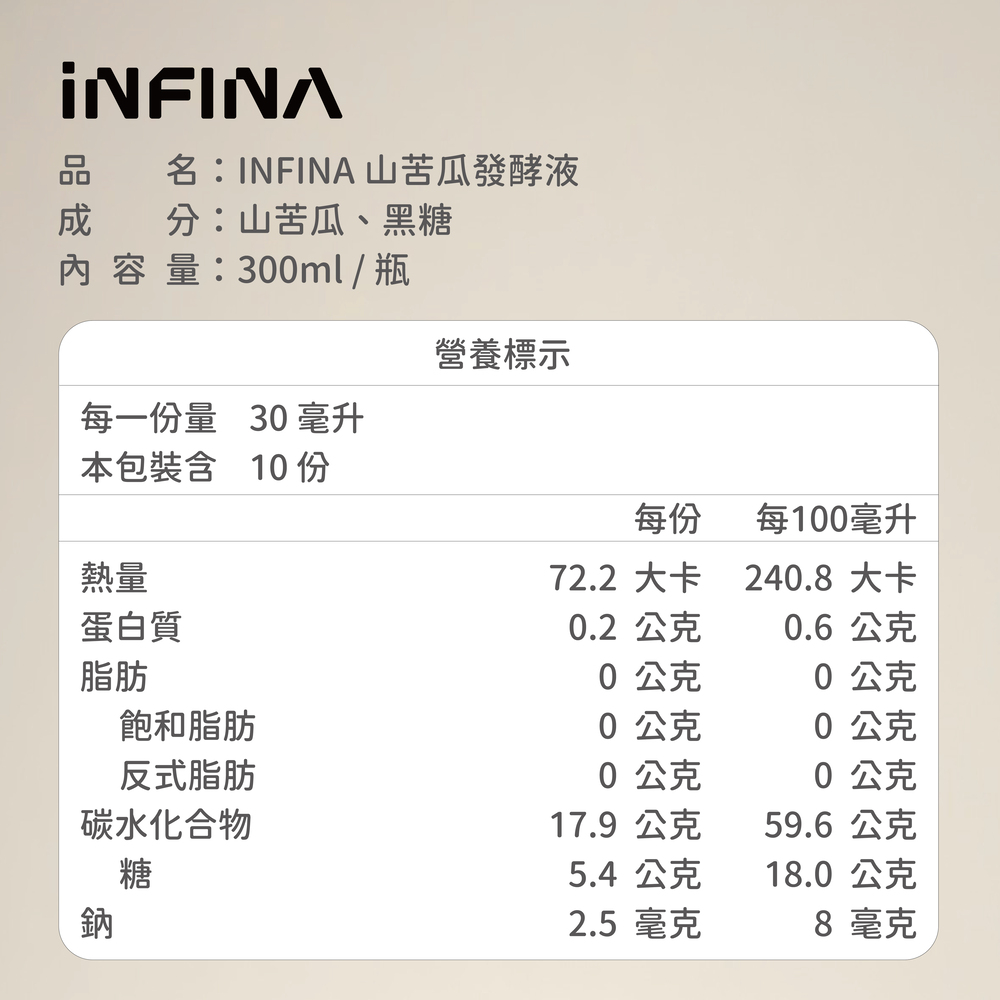Select the 蛋白質 row label

click(131, 627)
